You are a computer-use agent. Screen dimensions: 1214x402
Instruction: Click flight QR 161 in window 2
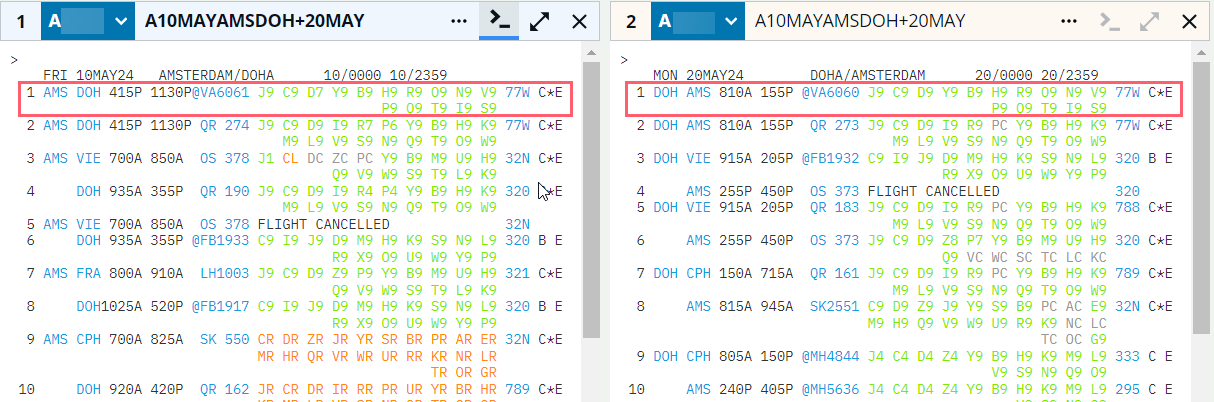(x=834, y=273)
